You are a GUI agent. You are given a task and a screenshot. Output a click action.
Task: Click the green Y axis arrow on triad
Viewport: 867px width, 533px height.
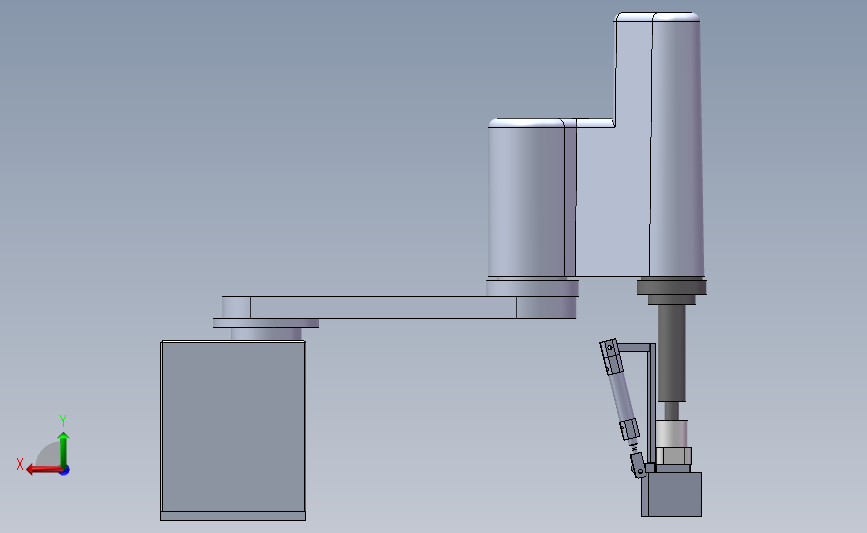[64, 449]
